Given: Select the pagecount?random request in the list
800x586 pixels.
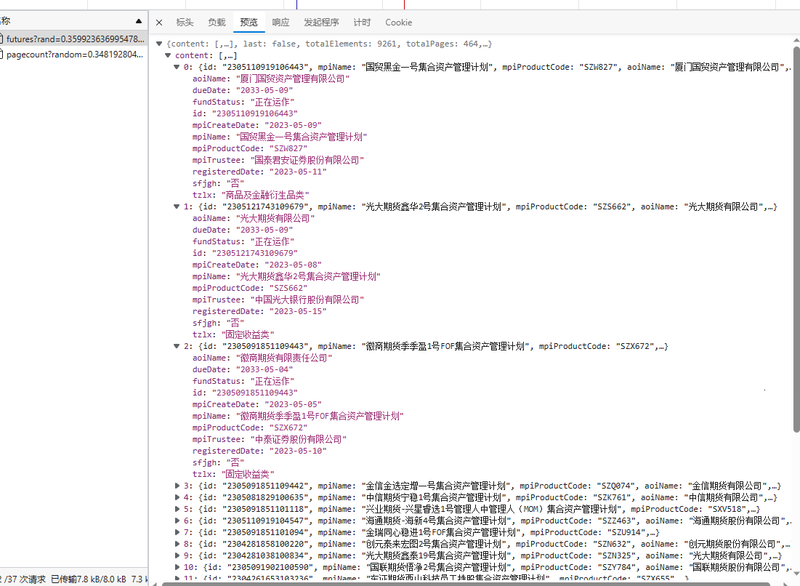Looking at the screenshot, I should point(74,55).
